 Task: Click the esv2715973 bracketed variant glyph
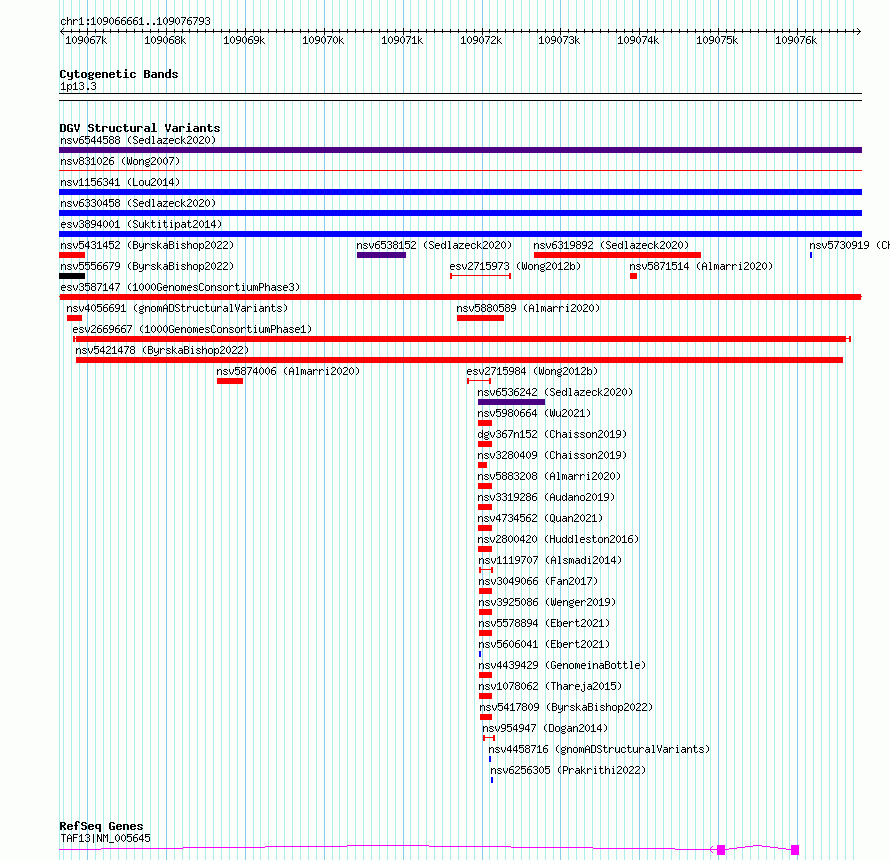click(480, 276)
